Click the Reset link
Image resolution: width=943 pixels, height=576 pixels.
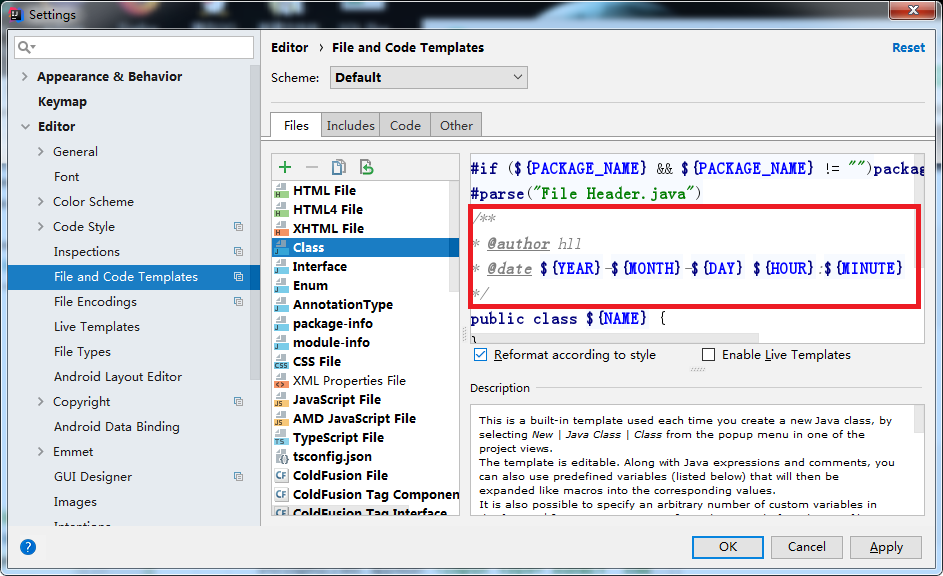(x=908, y=47)
